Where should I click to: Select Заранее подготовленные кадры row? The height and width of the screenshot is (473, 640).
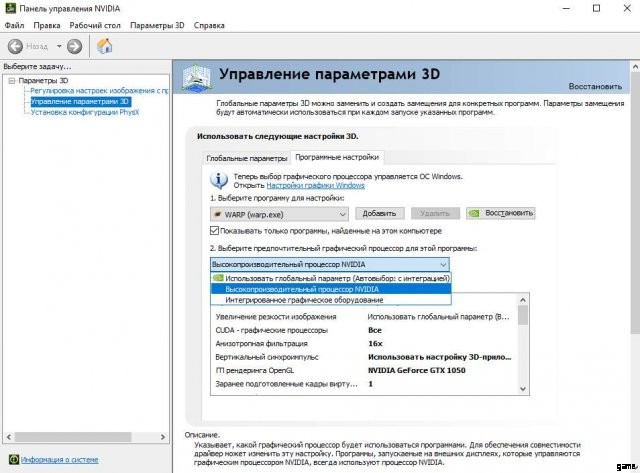click(364, 384)
